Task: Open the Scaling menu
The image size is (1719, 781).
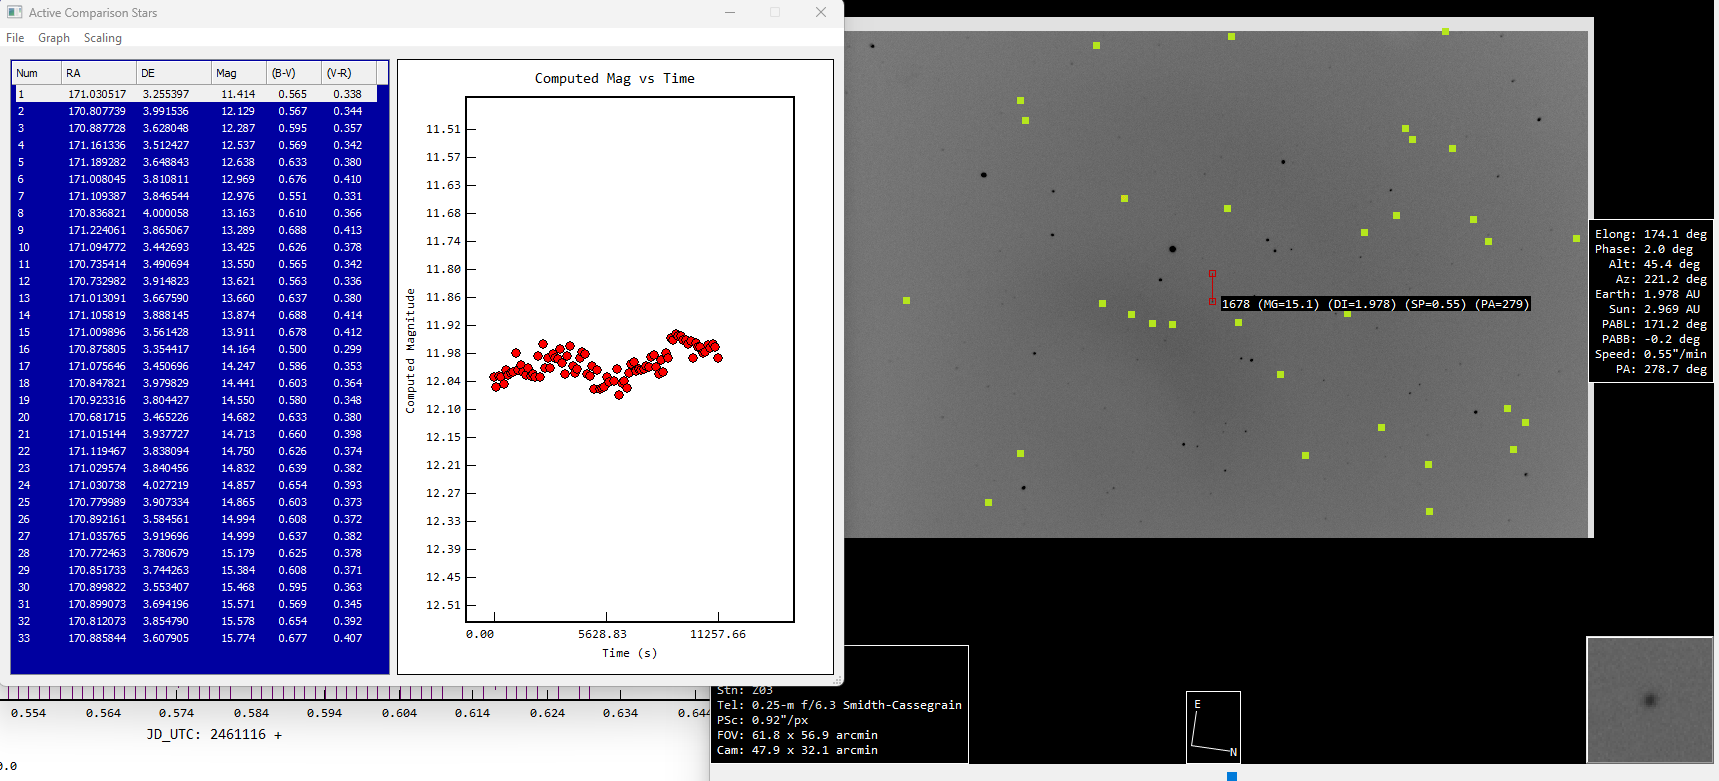Action: [102, 38]
